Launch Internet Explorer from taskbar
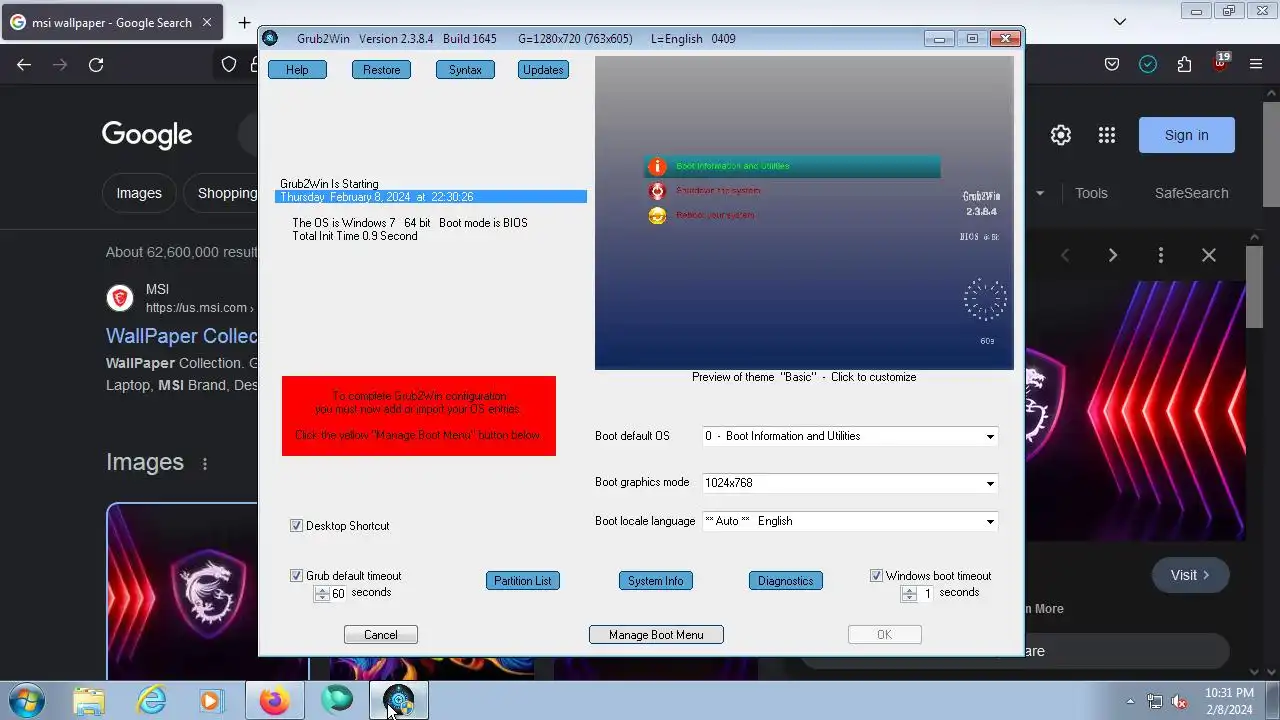The image size is (1280, 720). coord(152,700)
